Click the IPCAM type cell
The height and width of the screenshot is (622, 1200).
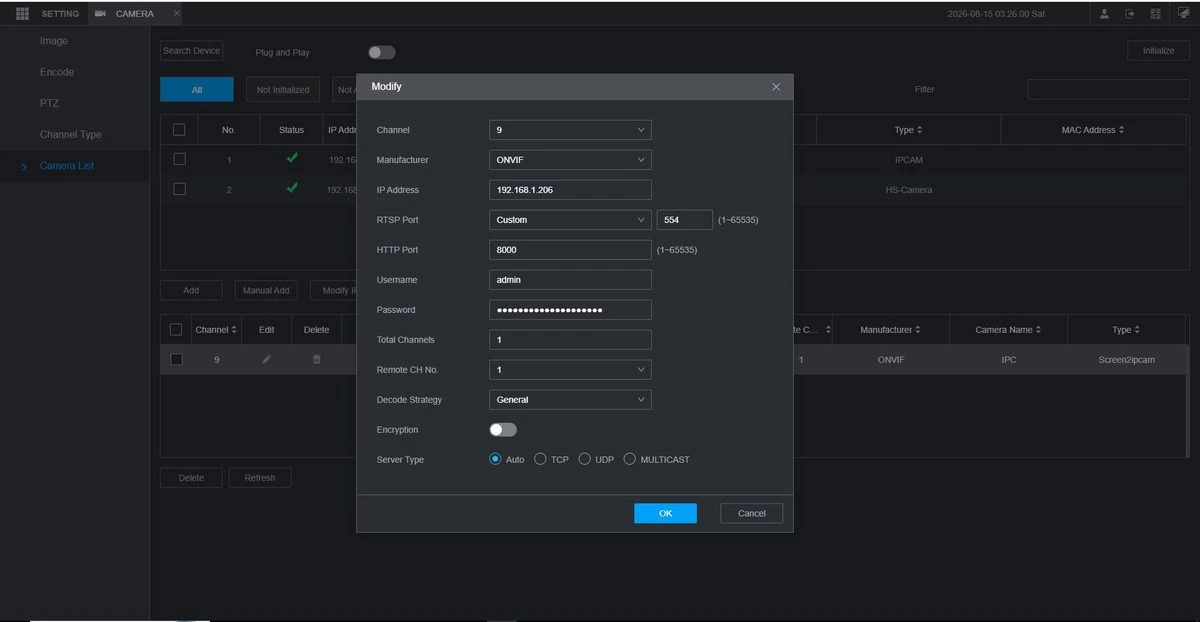pyautogui.click(x=908, y=160)
